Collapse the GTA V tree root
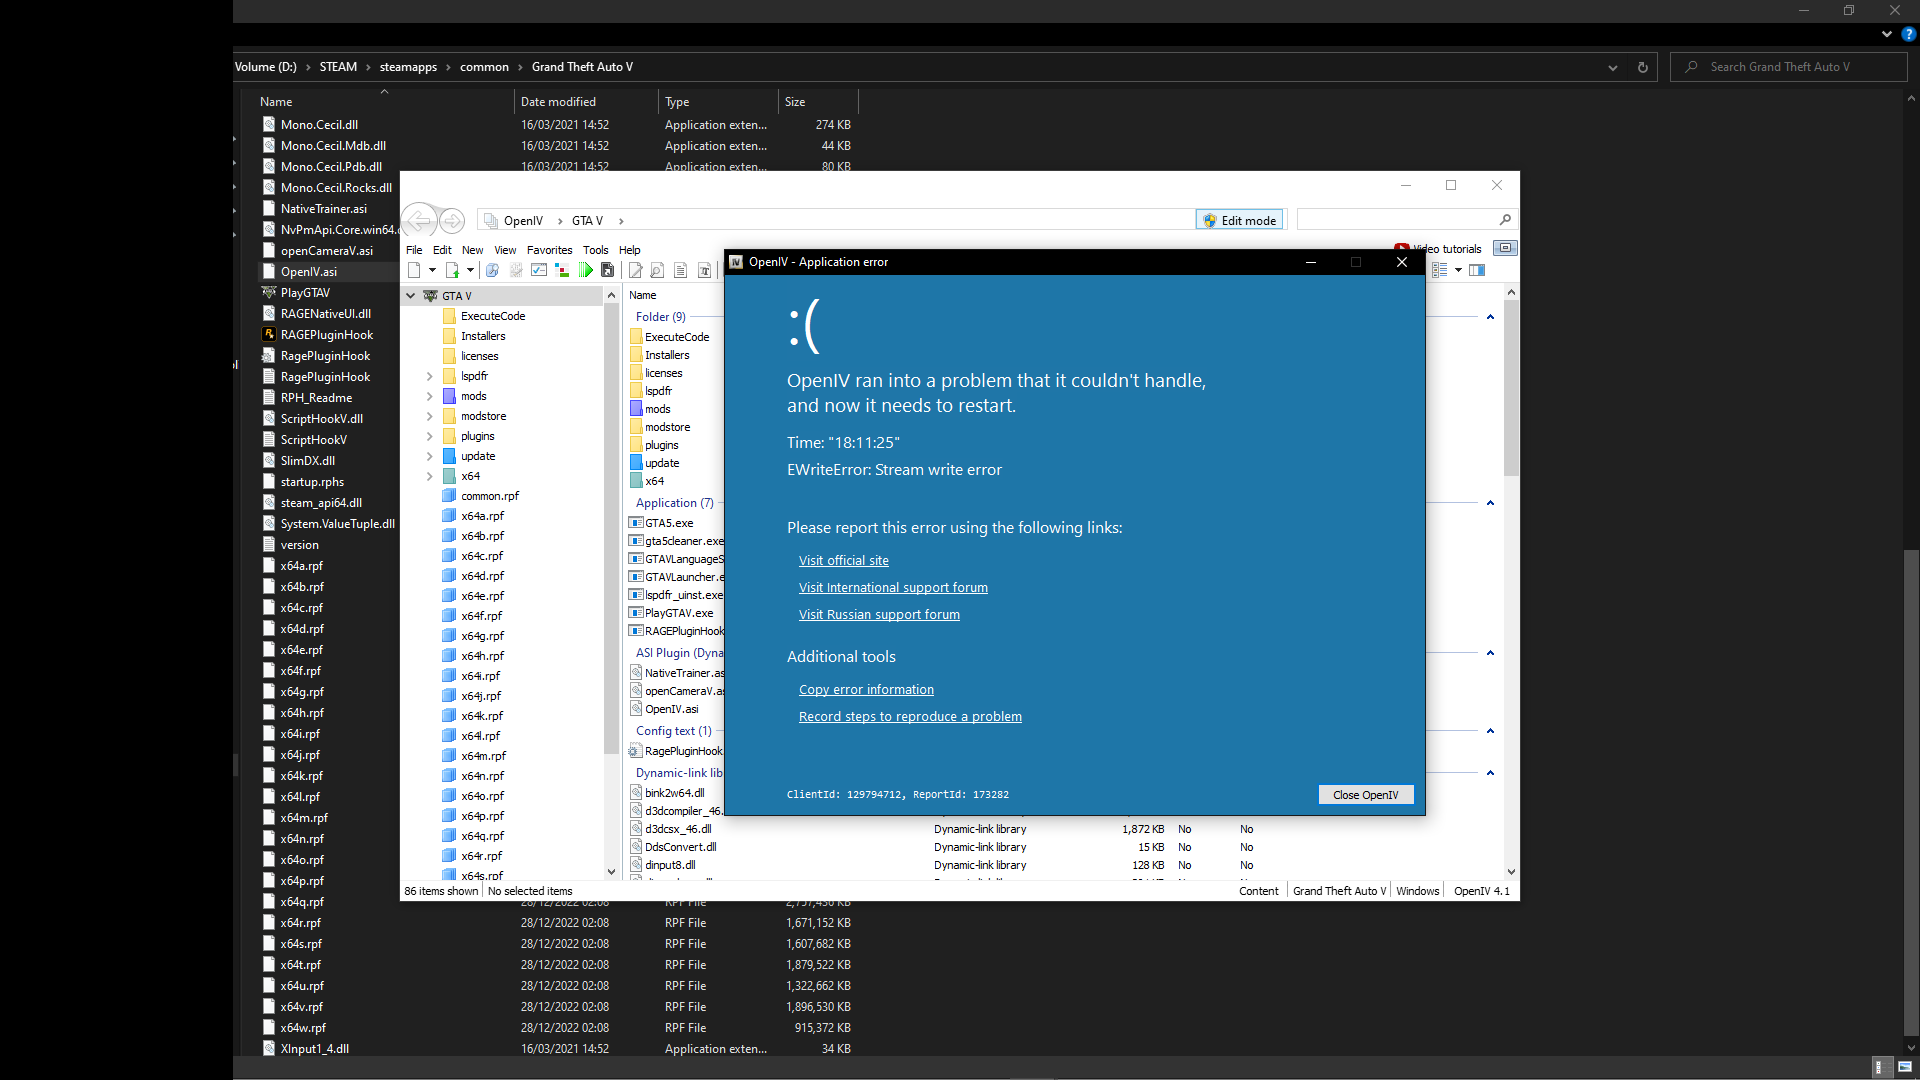 coord(411,296)
